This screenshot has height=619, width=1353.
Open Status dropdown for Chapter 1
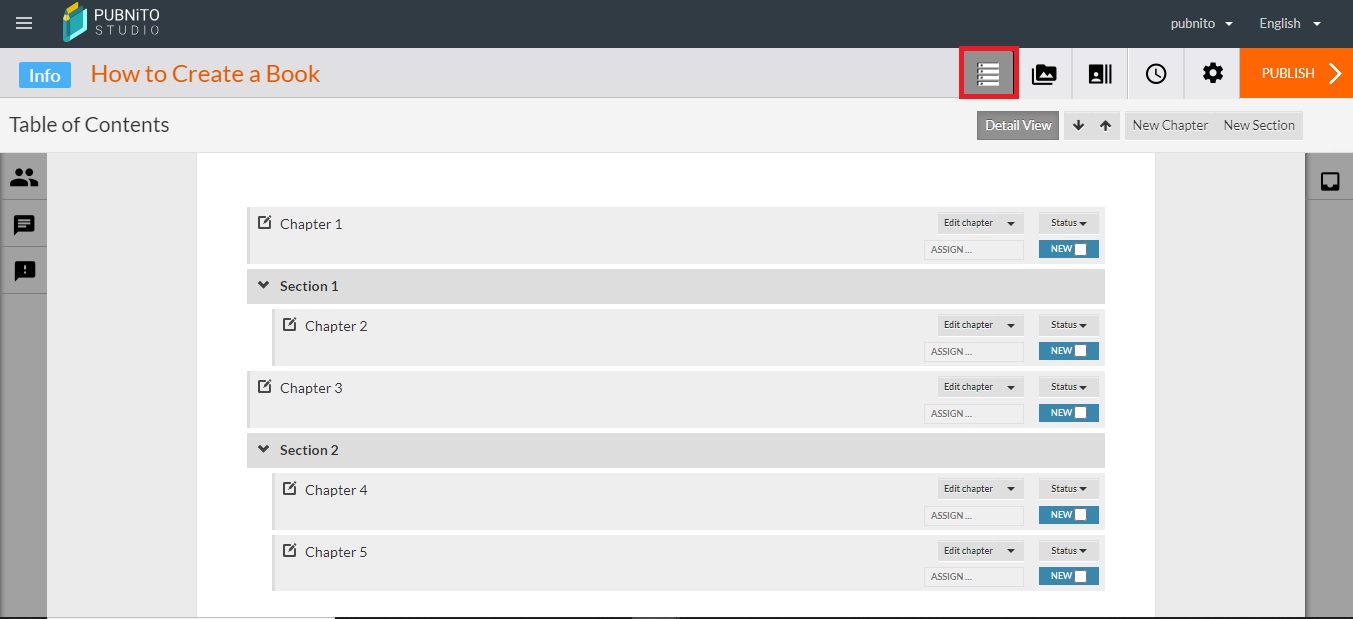tap(1068, 223)
